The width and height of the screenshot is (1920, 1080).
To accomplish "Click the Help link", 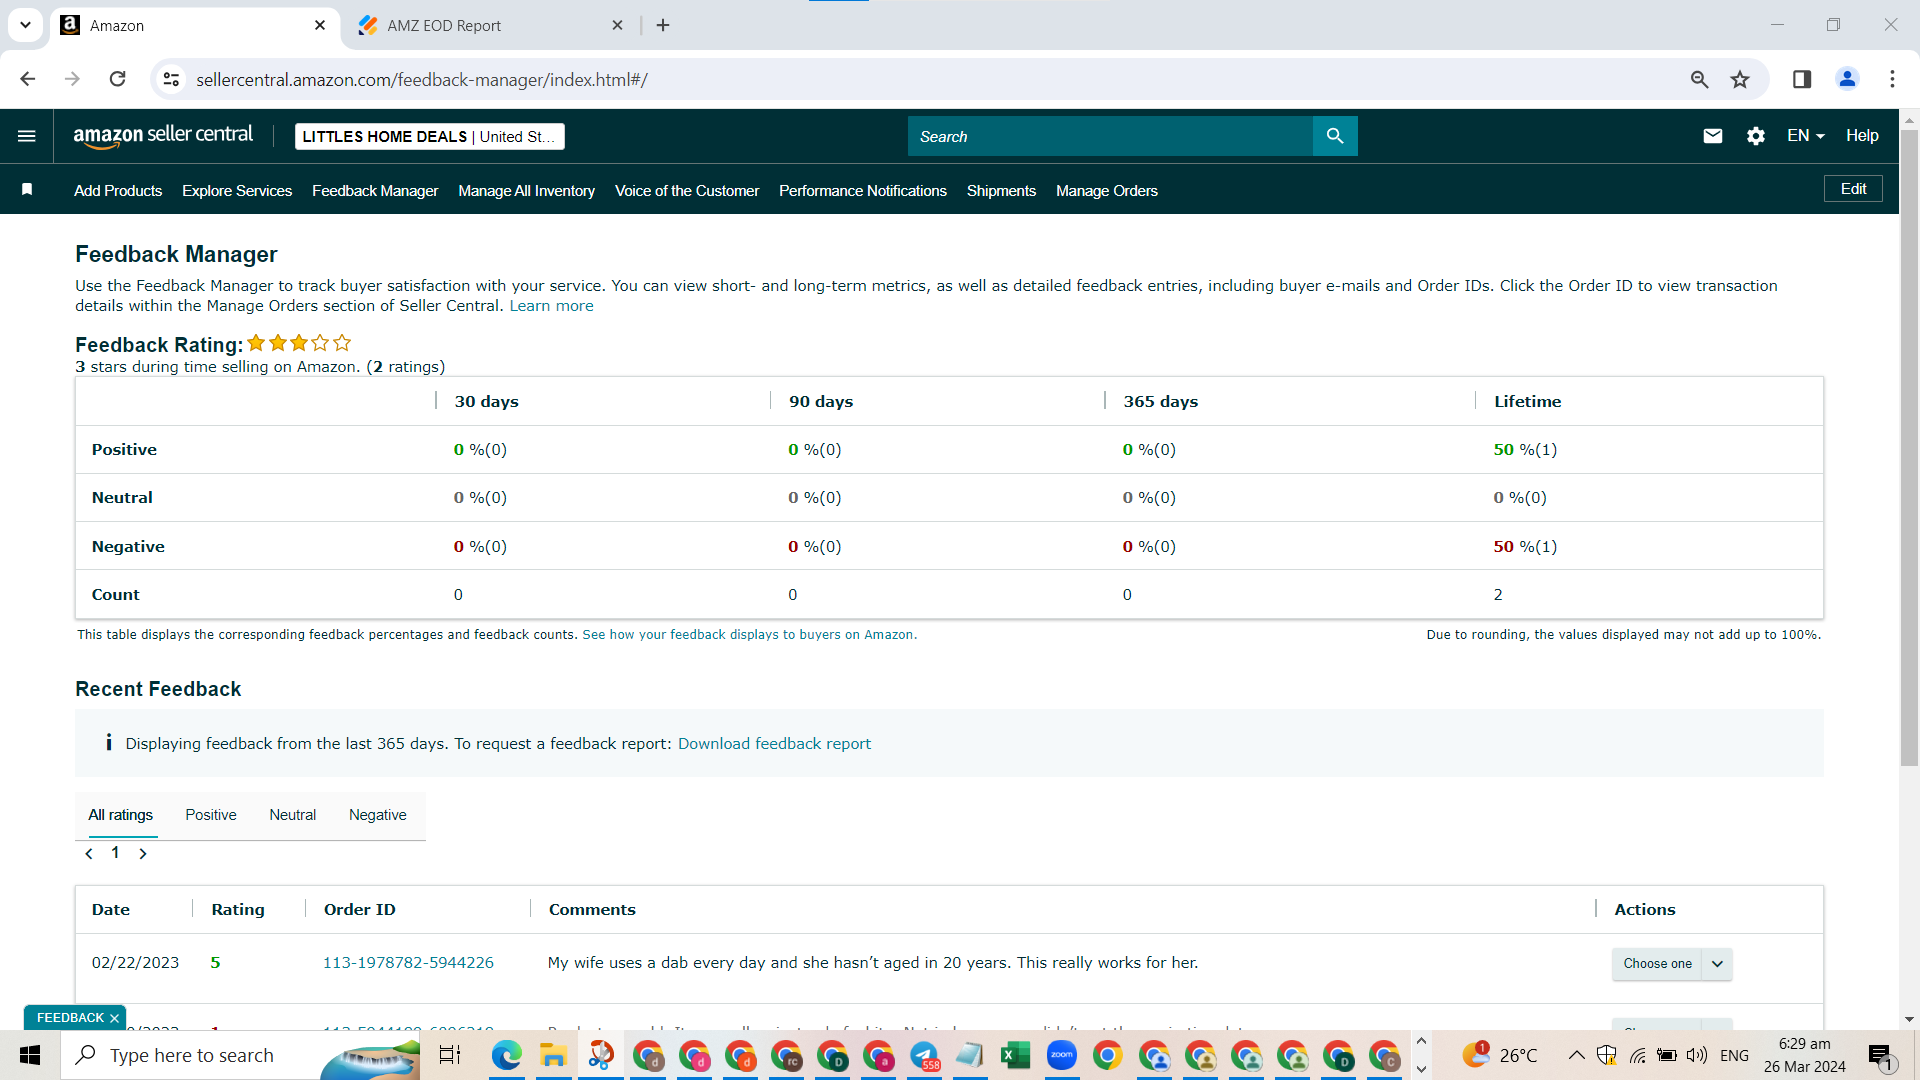I will coord(1862,136).
